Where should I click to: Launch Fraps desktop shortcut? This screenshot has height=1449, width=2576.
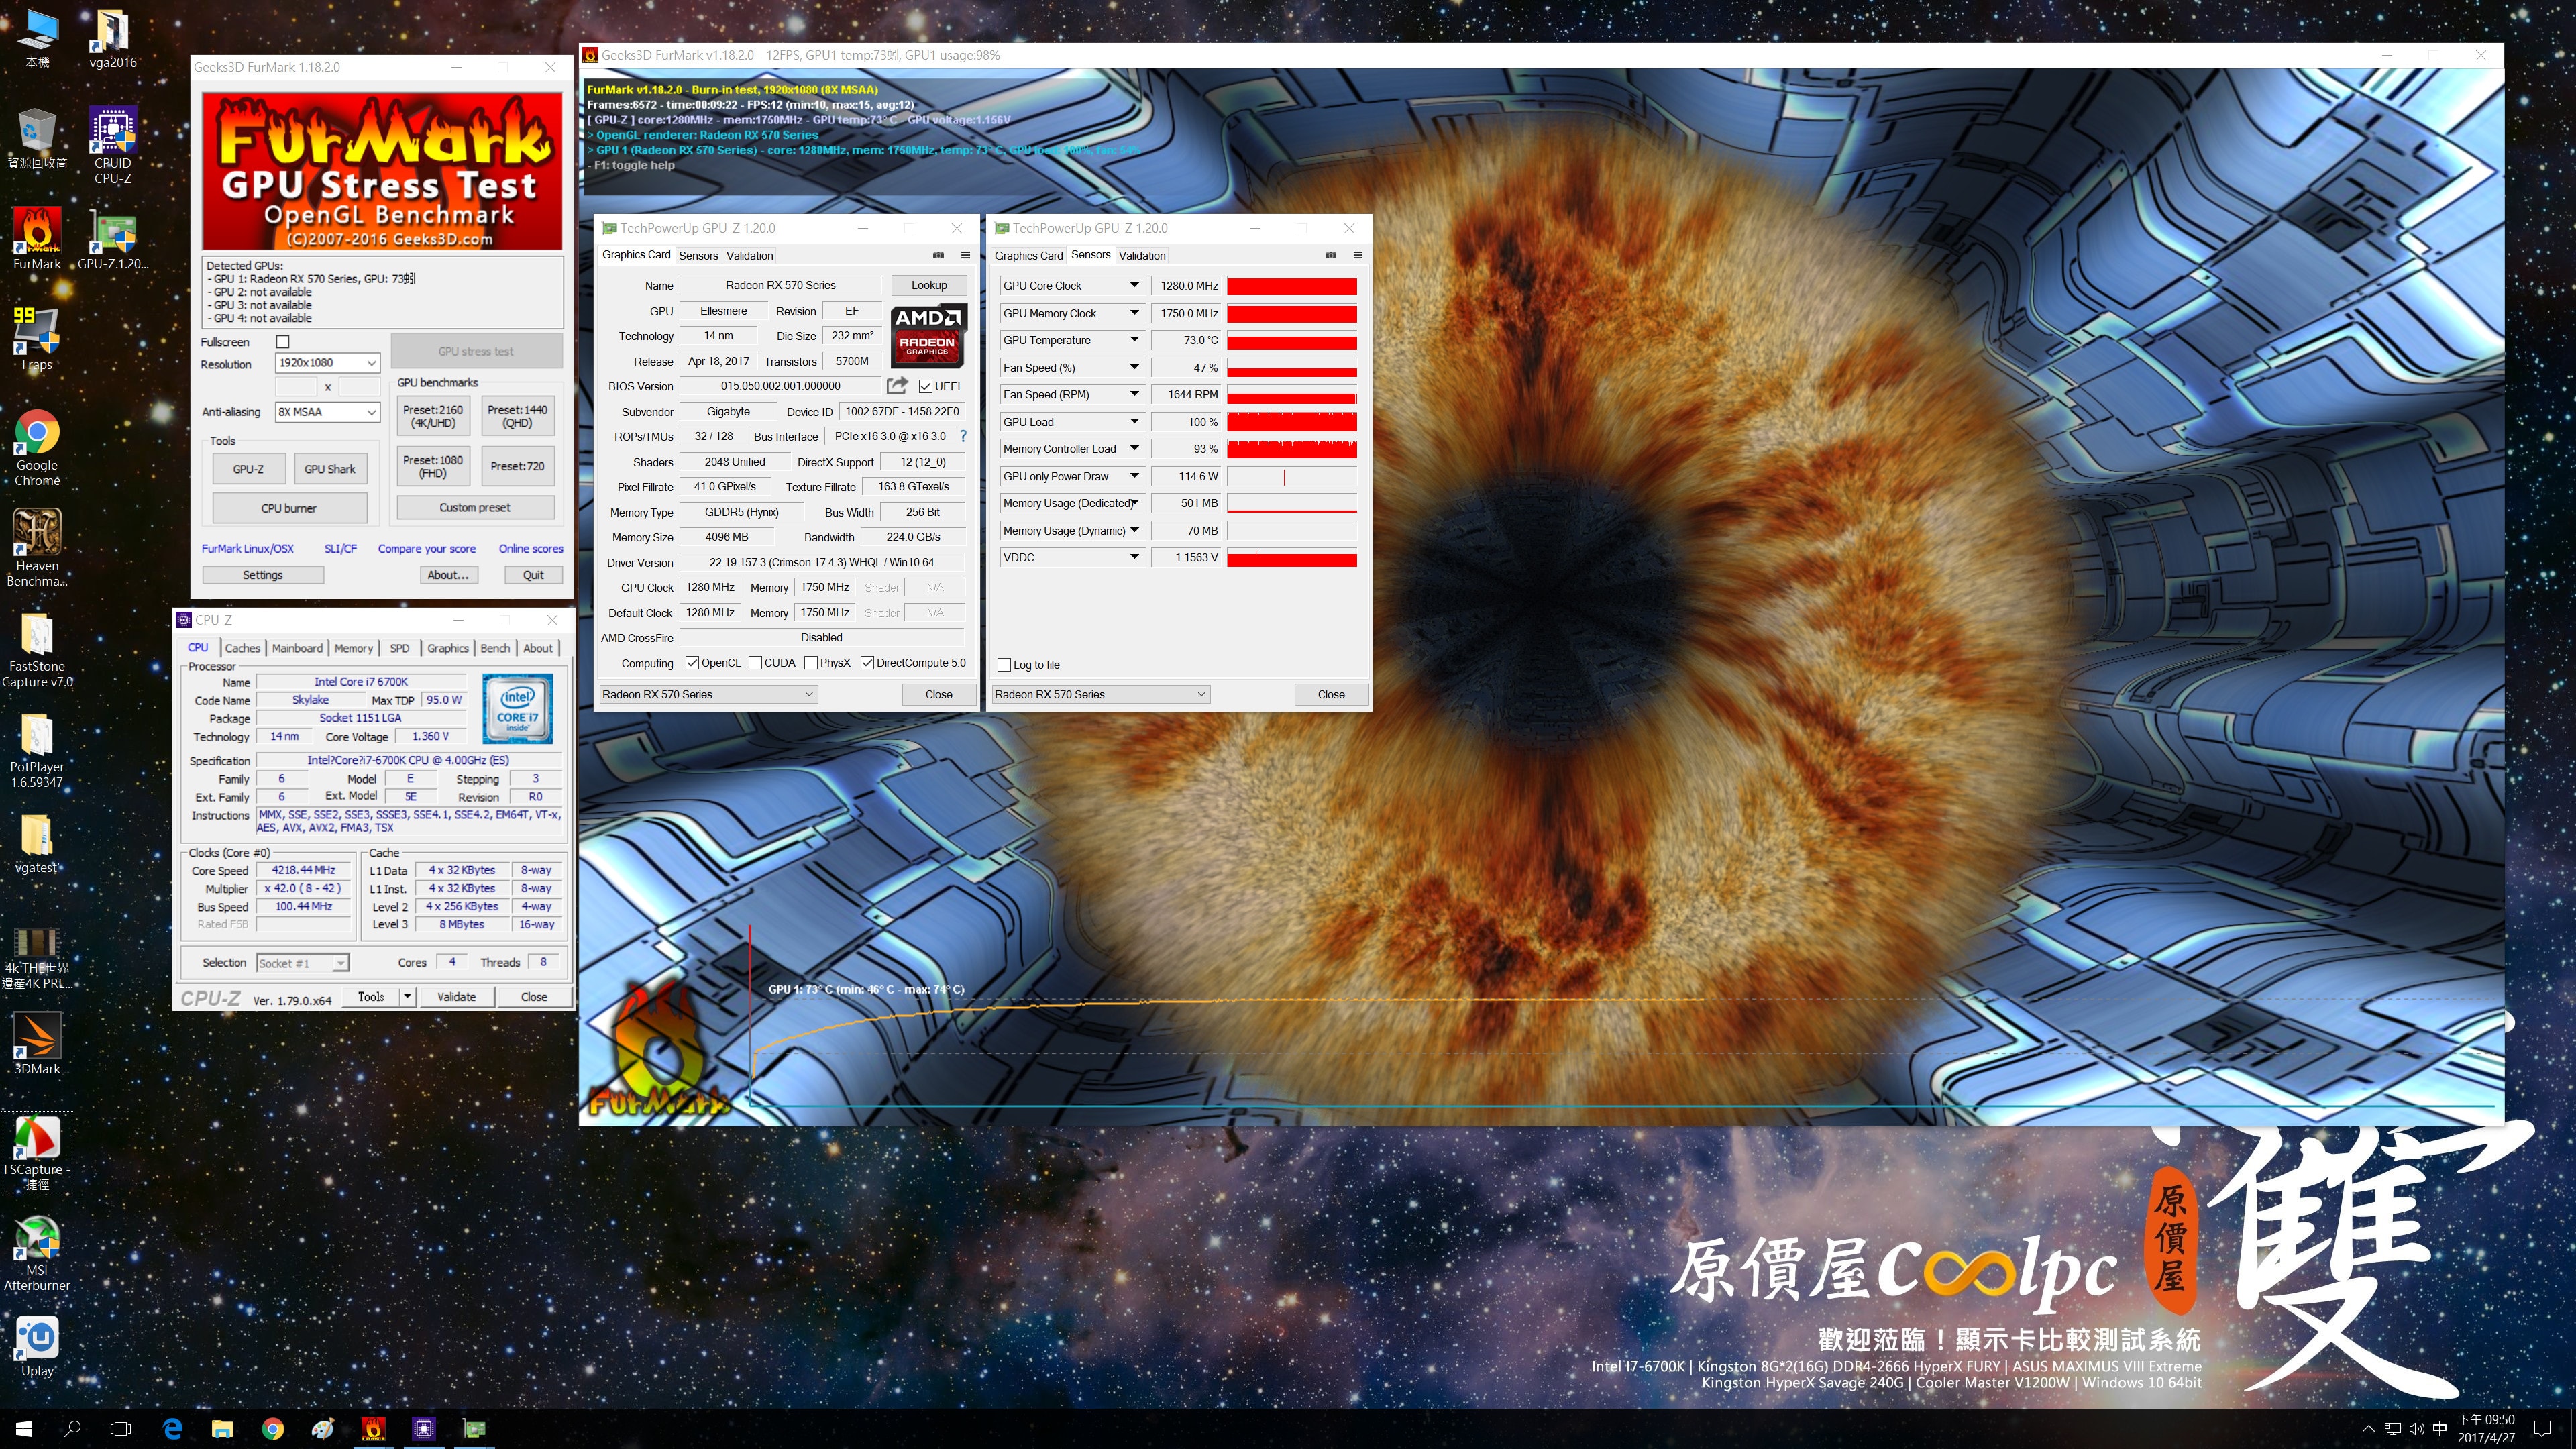(37, 339)
